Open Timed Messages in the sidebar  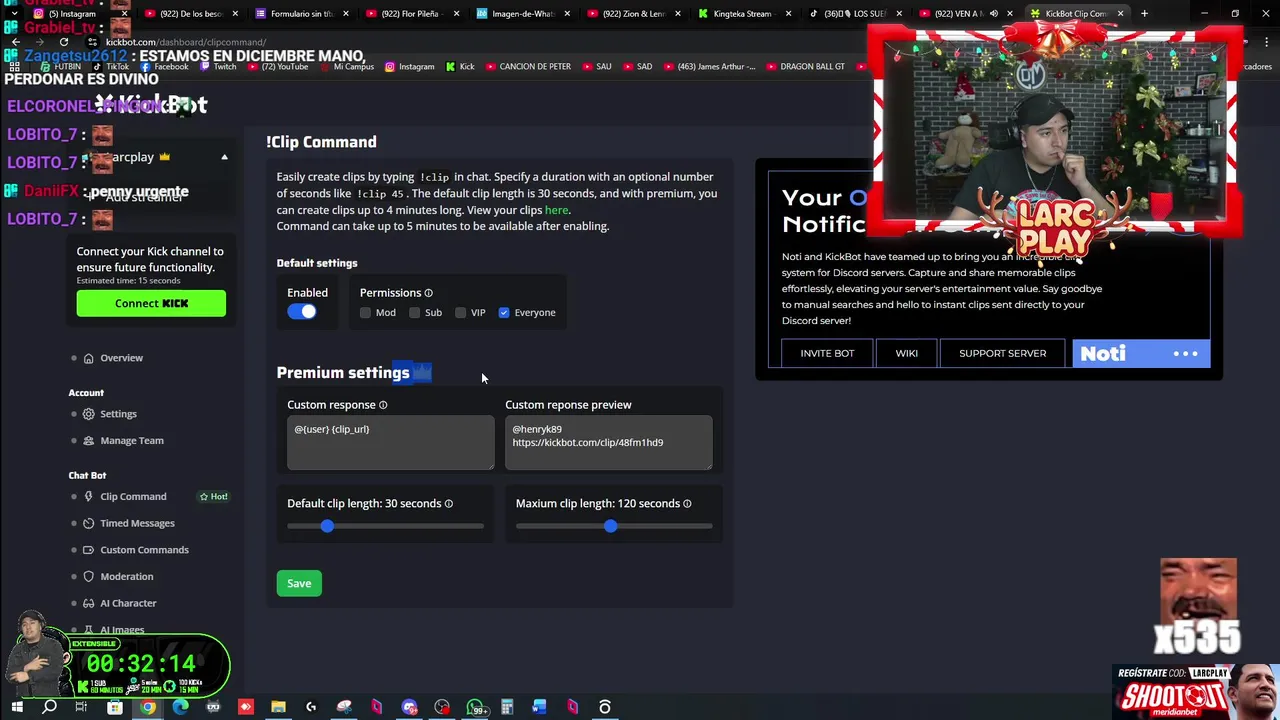pyautogui.click(x=137, y=524)
